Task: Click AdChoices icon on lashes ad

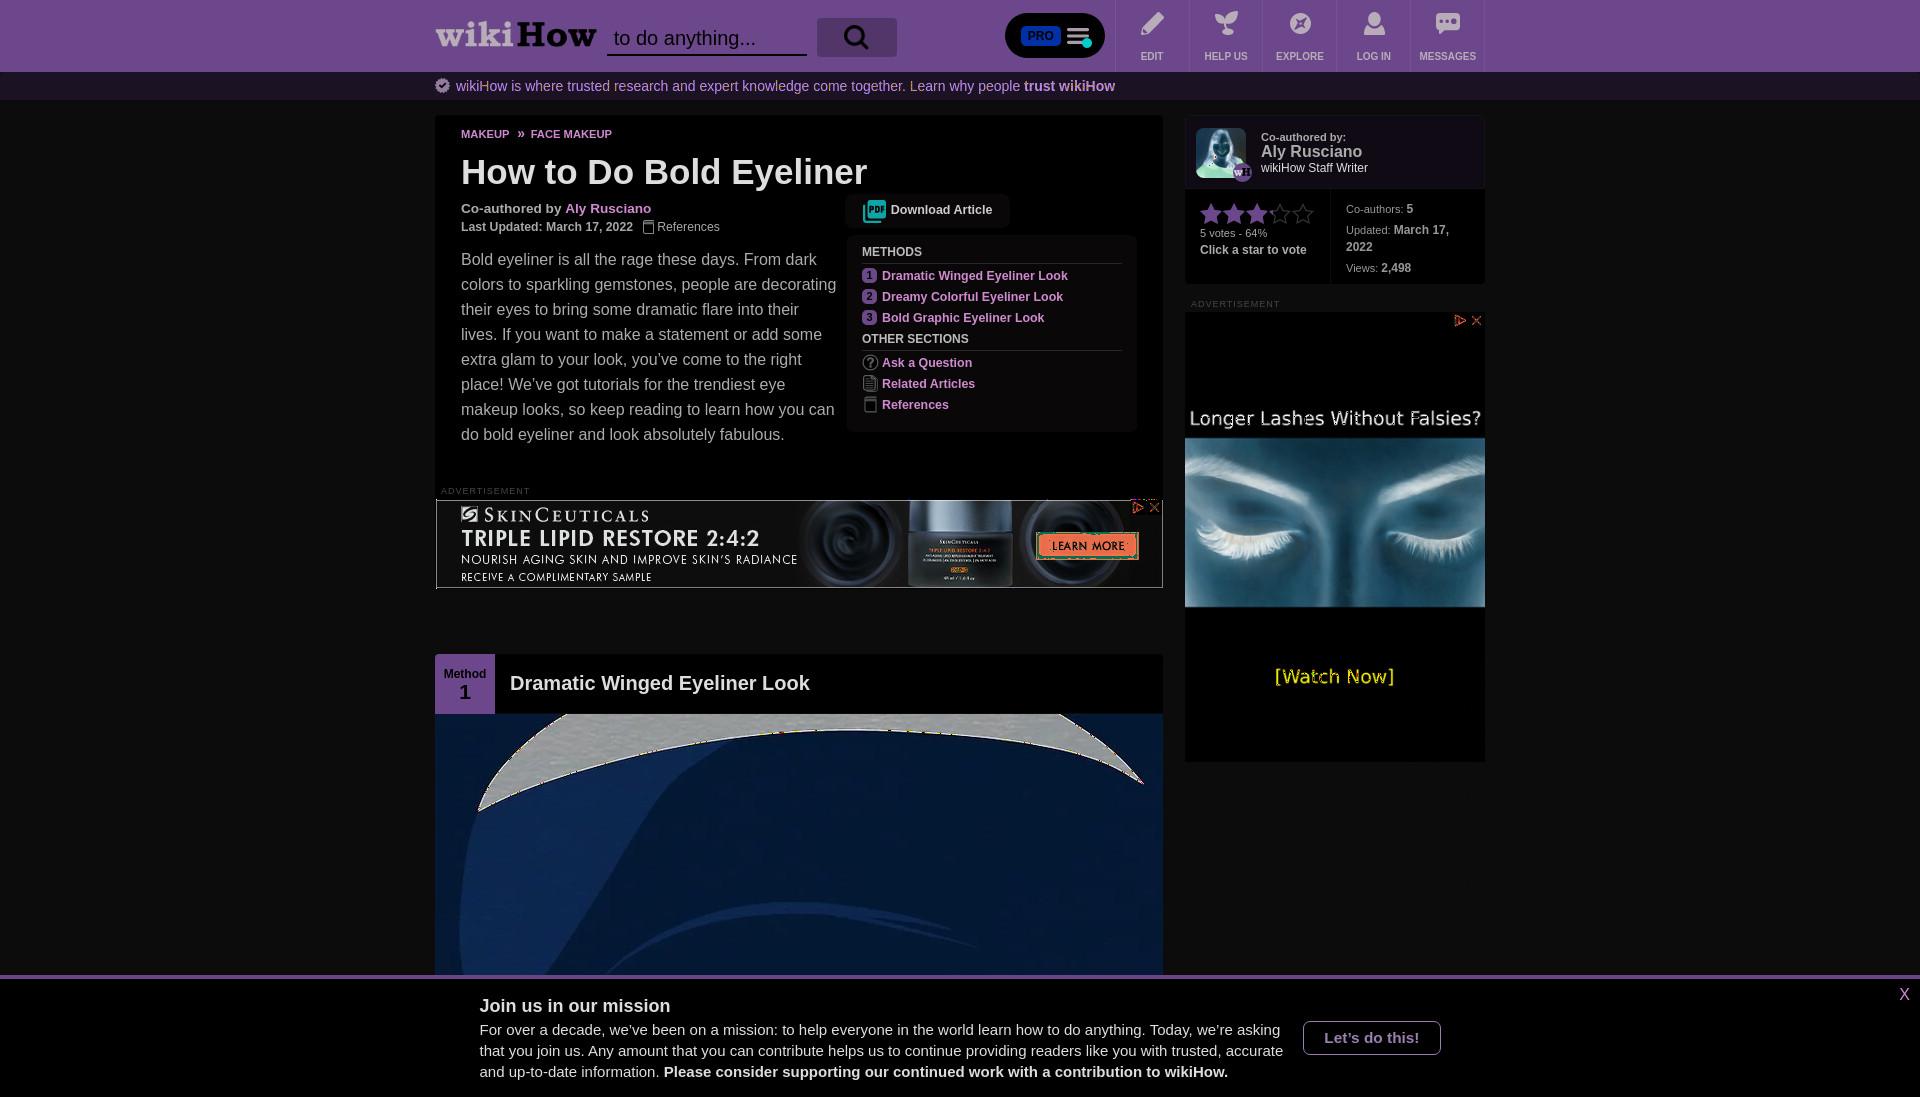Action: (x=1460, y=321)
